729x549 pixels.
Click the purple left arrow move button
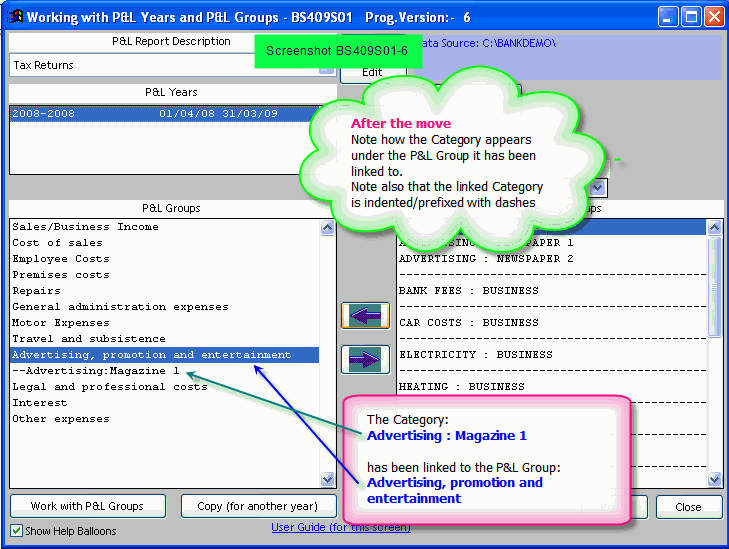(365, 316)
